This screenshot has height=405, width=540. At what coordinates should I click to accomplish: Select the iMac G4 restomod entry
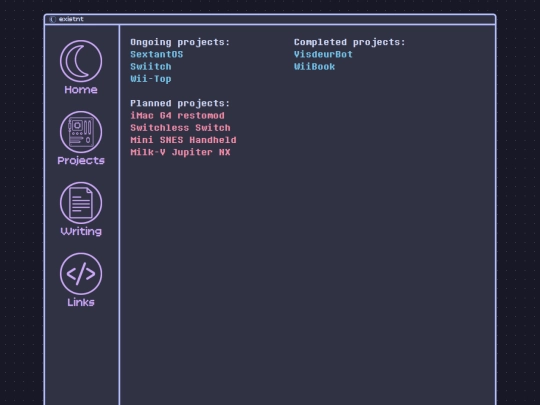(x=177, y=115)
